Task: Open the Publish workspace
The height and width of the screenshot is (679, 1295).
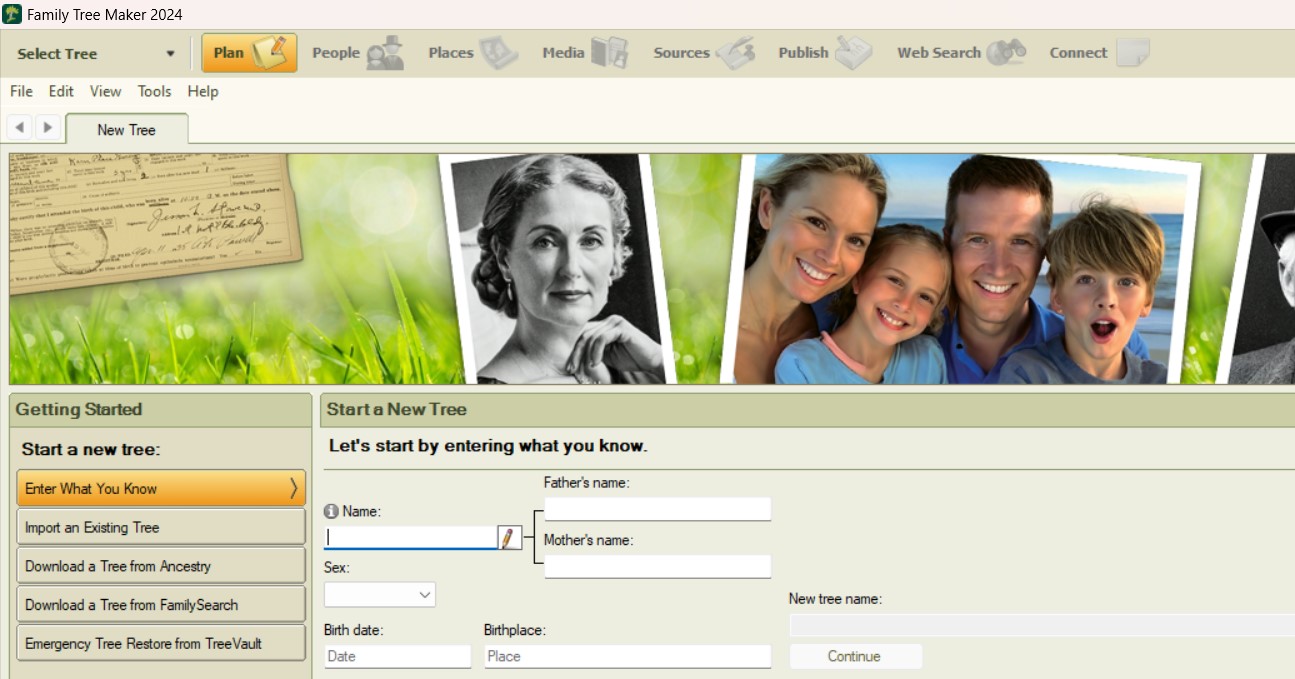Action: 824,53
